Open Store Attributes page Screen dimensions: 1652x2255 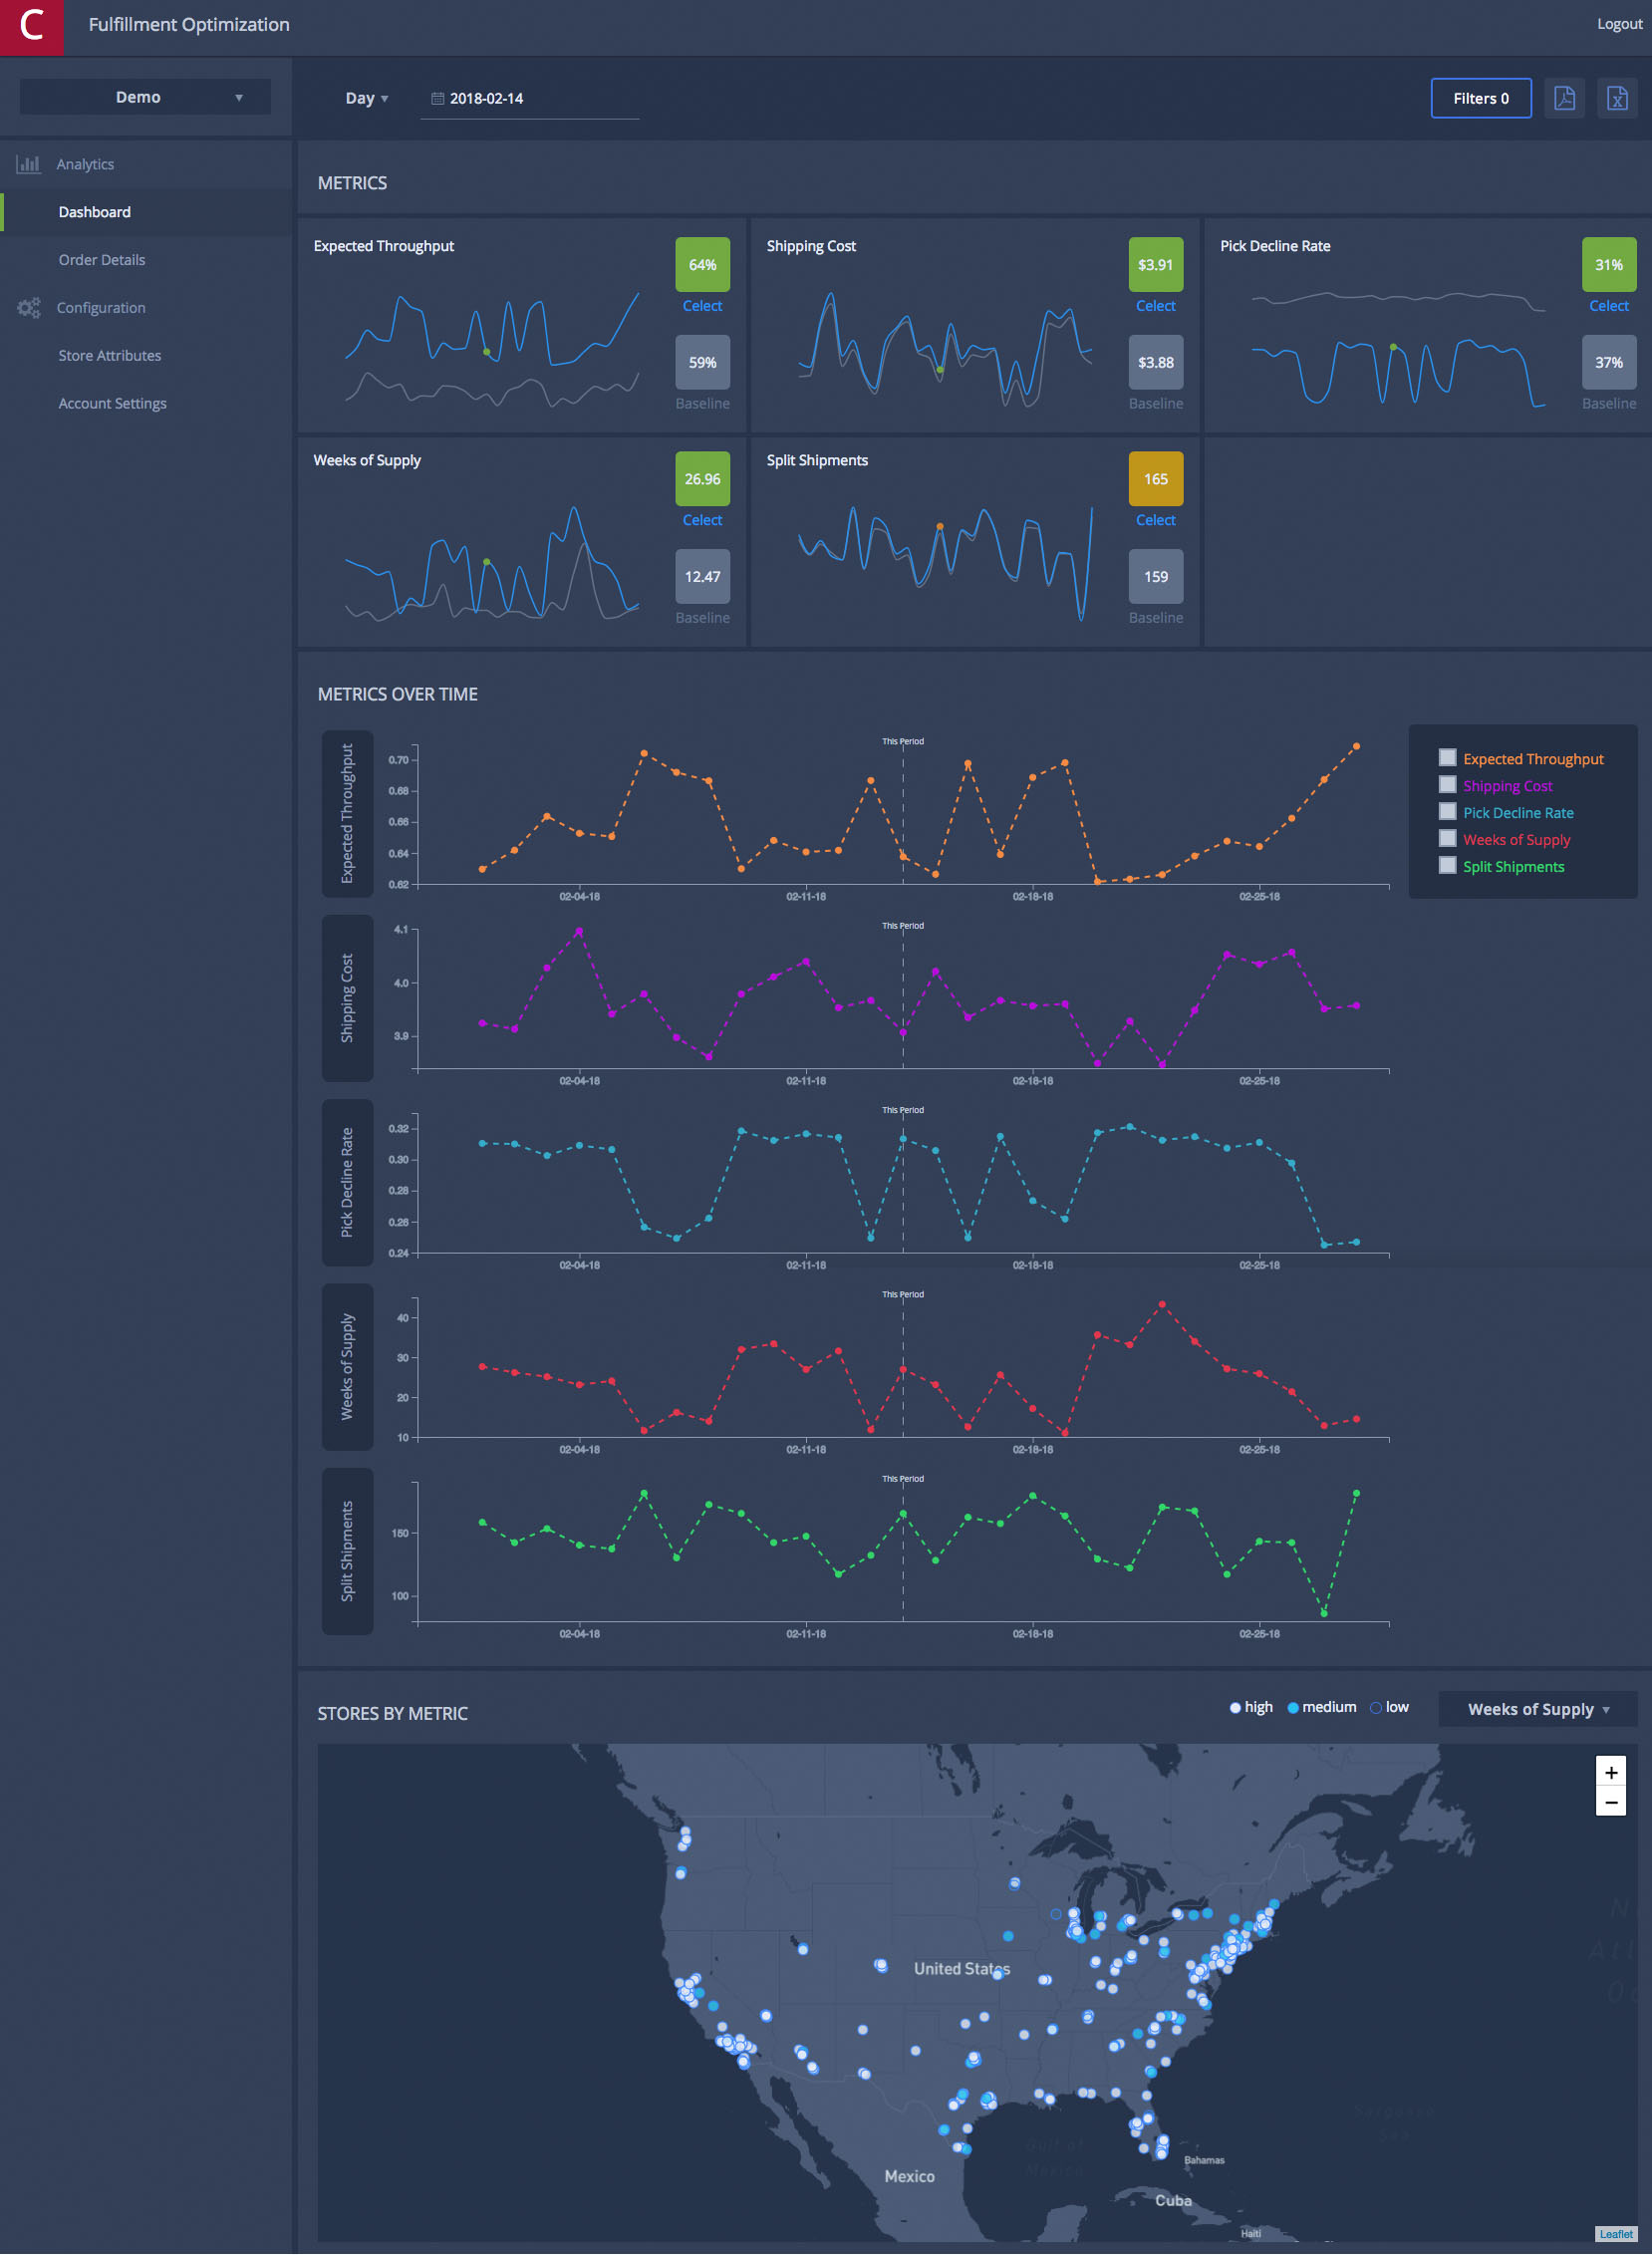pos(109,356)
